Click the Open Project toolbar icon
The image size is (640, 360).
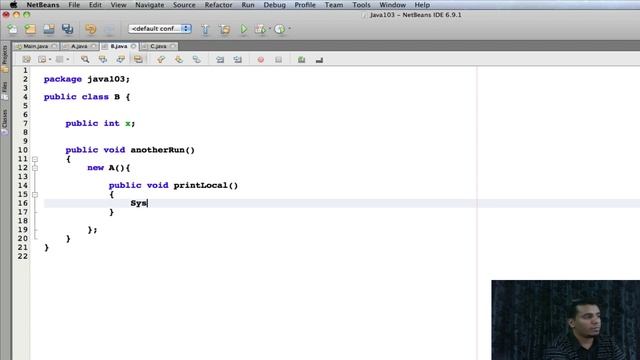click(x=49, y=29)
